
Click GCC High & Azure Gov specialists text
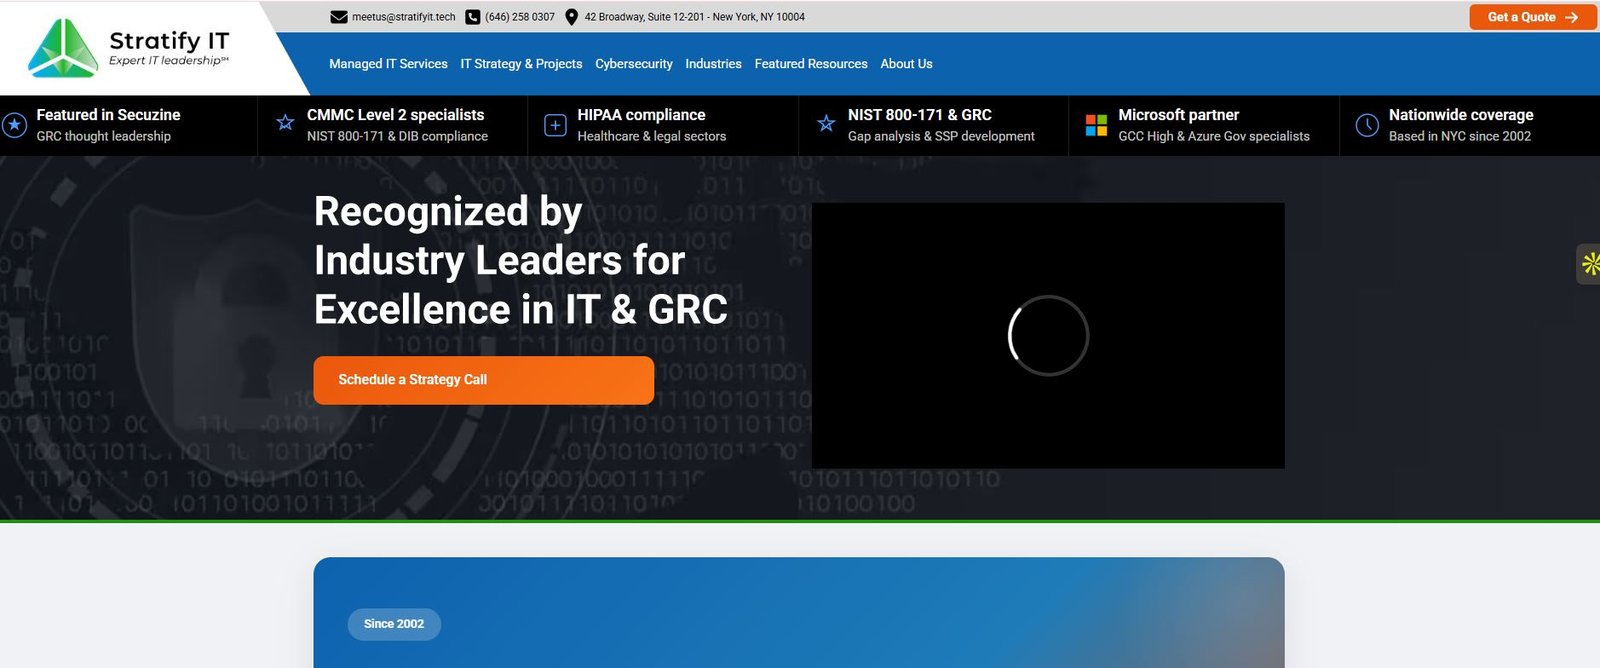[1214, 136]
